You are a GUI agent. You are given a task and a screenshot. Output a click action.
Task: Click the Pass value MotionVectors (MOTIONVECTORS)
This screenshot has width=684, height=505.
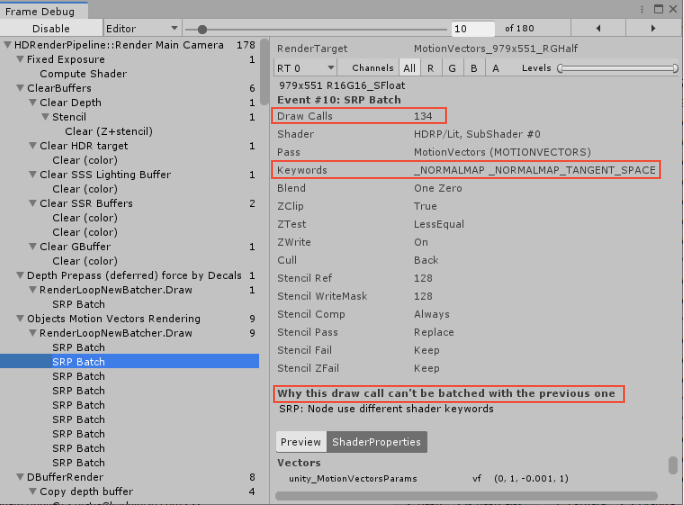(x=502, y=152)
